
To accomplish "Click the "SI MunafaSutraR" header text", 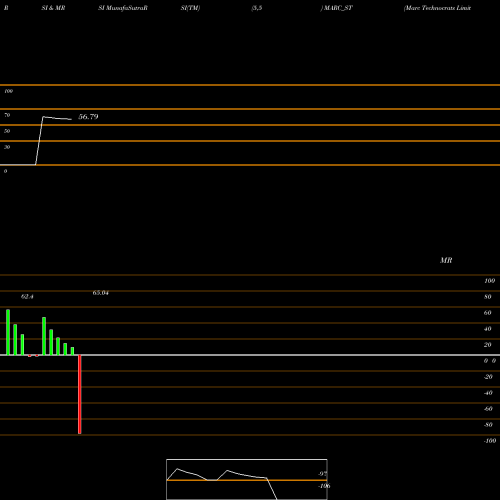I will coord(123,8).
